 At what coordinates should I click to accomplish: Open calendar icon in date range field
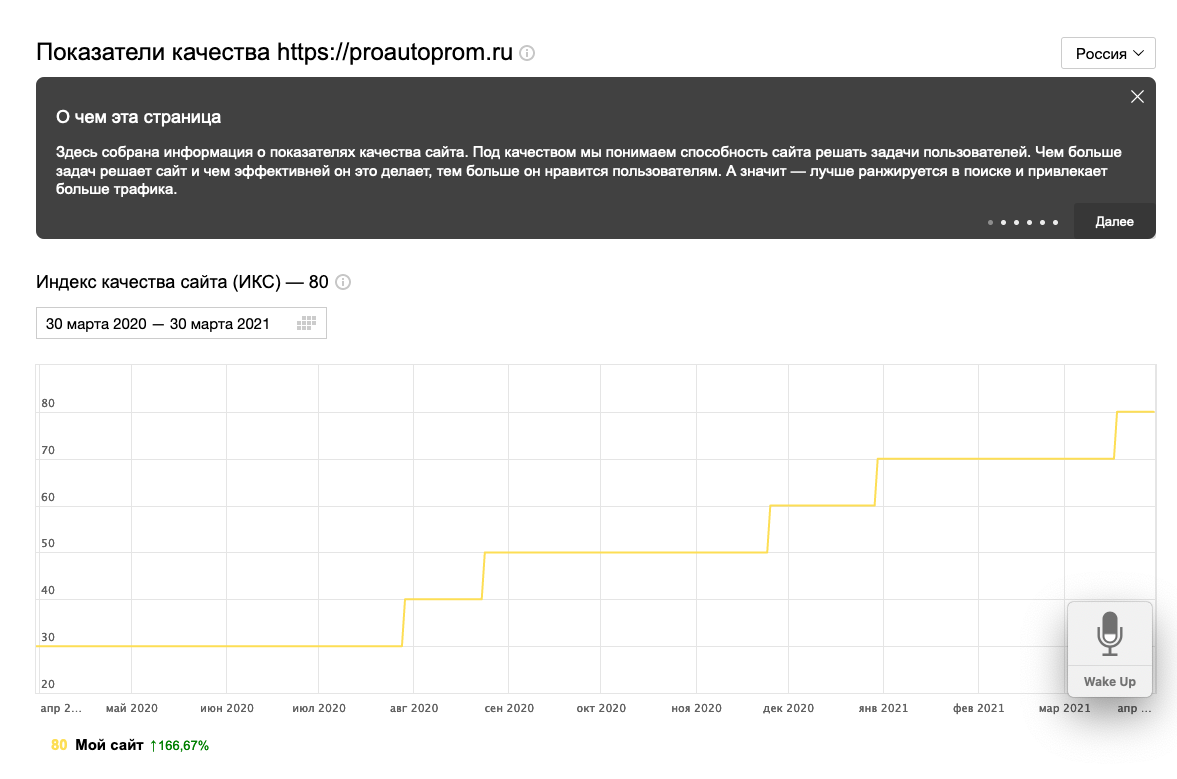point(307,323)
